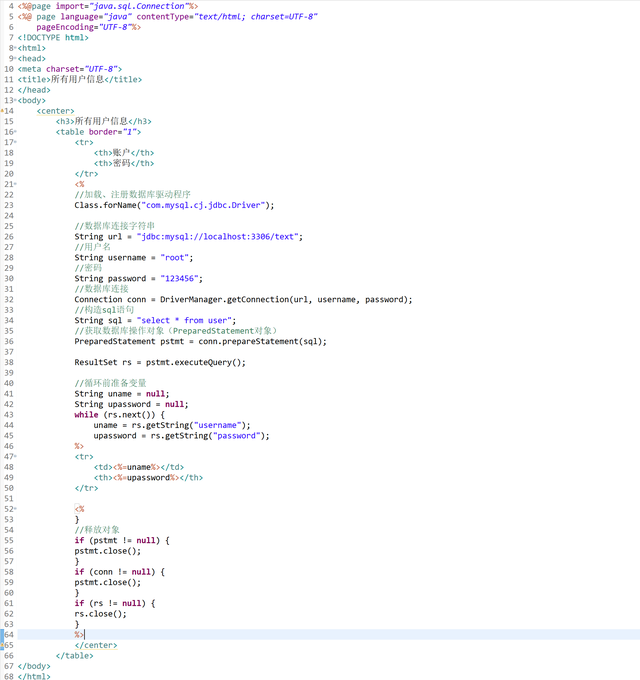The image size is (640, 680).
Task: Click the <!DOCTYPE html> declaration
Action: (x=53, y=38)
